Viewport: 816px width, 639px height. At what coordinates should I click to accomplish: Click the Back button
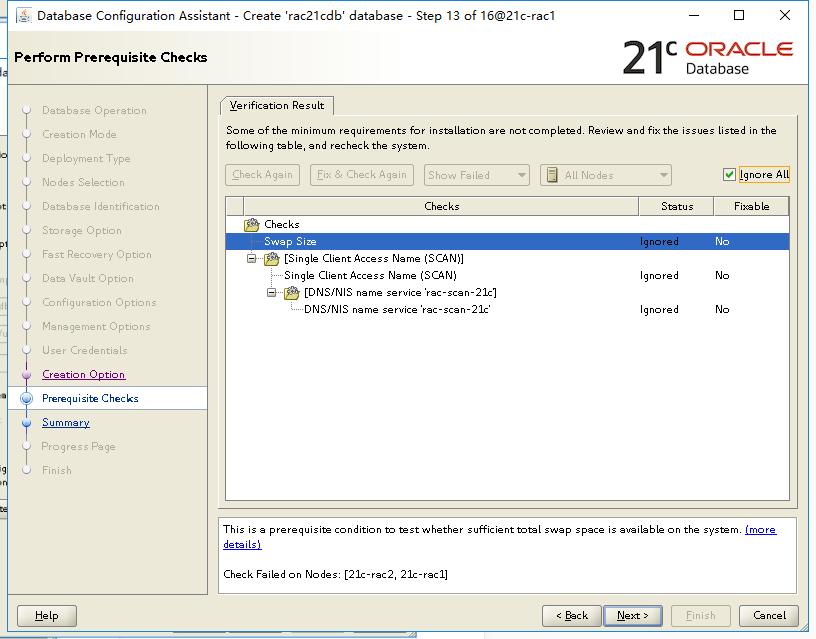coord(572,616)
